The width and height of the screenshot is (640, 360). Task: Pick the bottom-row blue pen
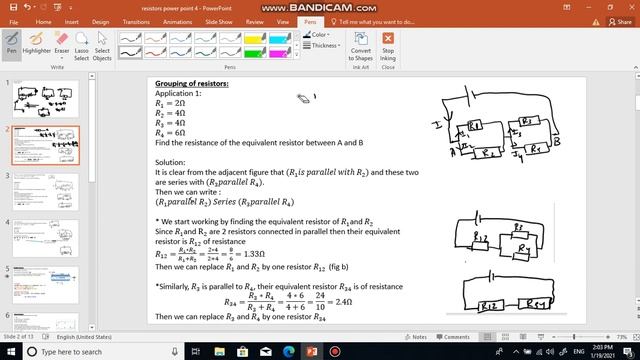(x=180, y=52)
